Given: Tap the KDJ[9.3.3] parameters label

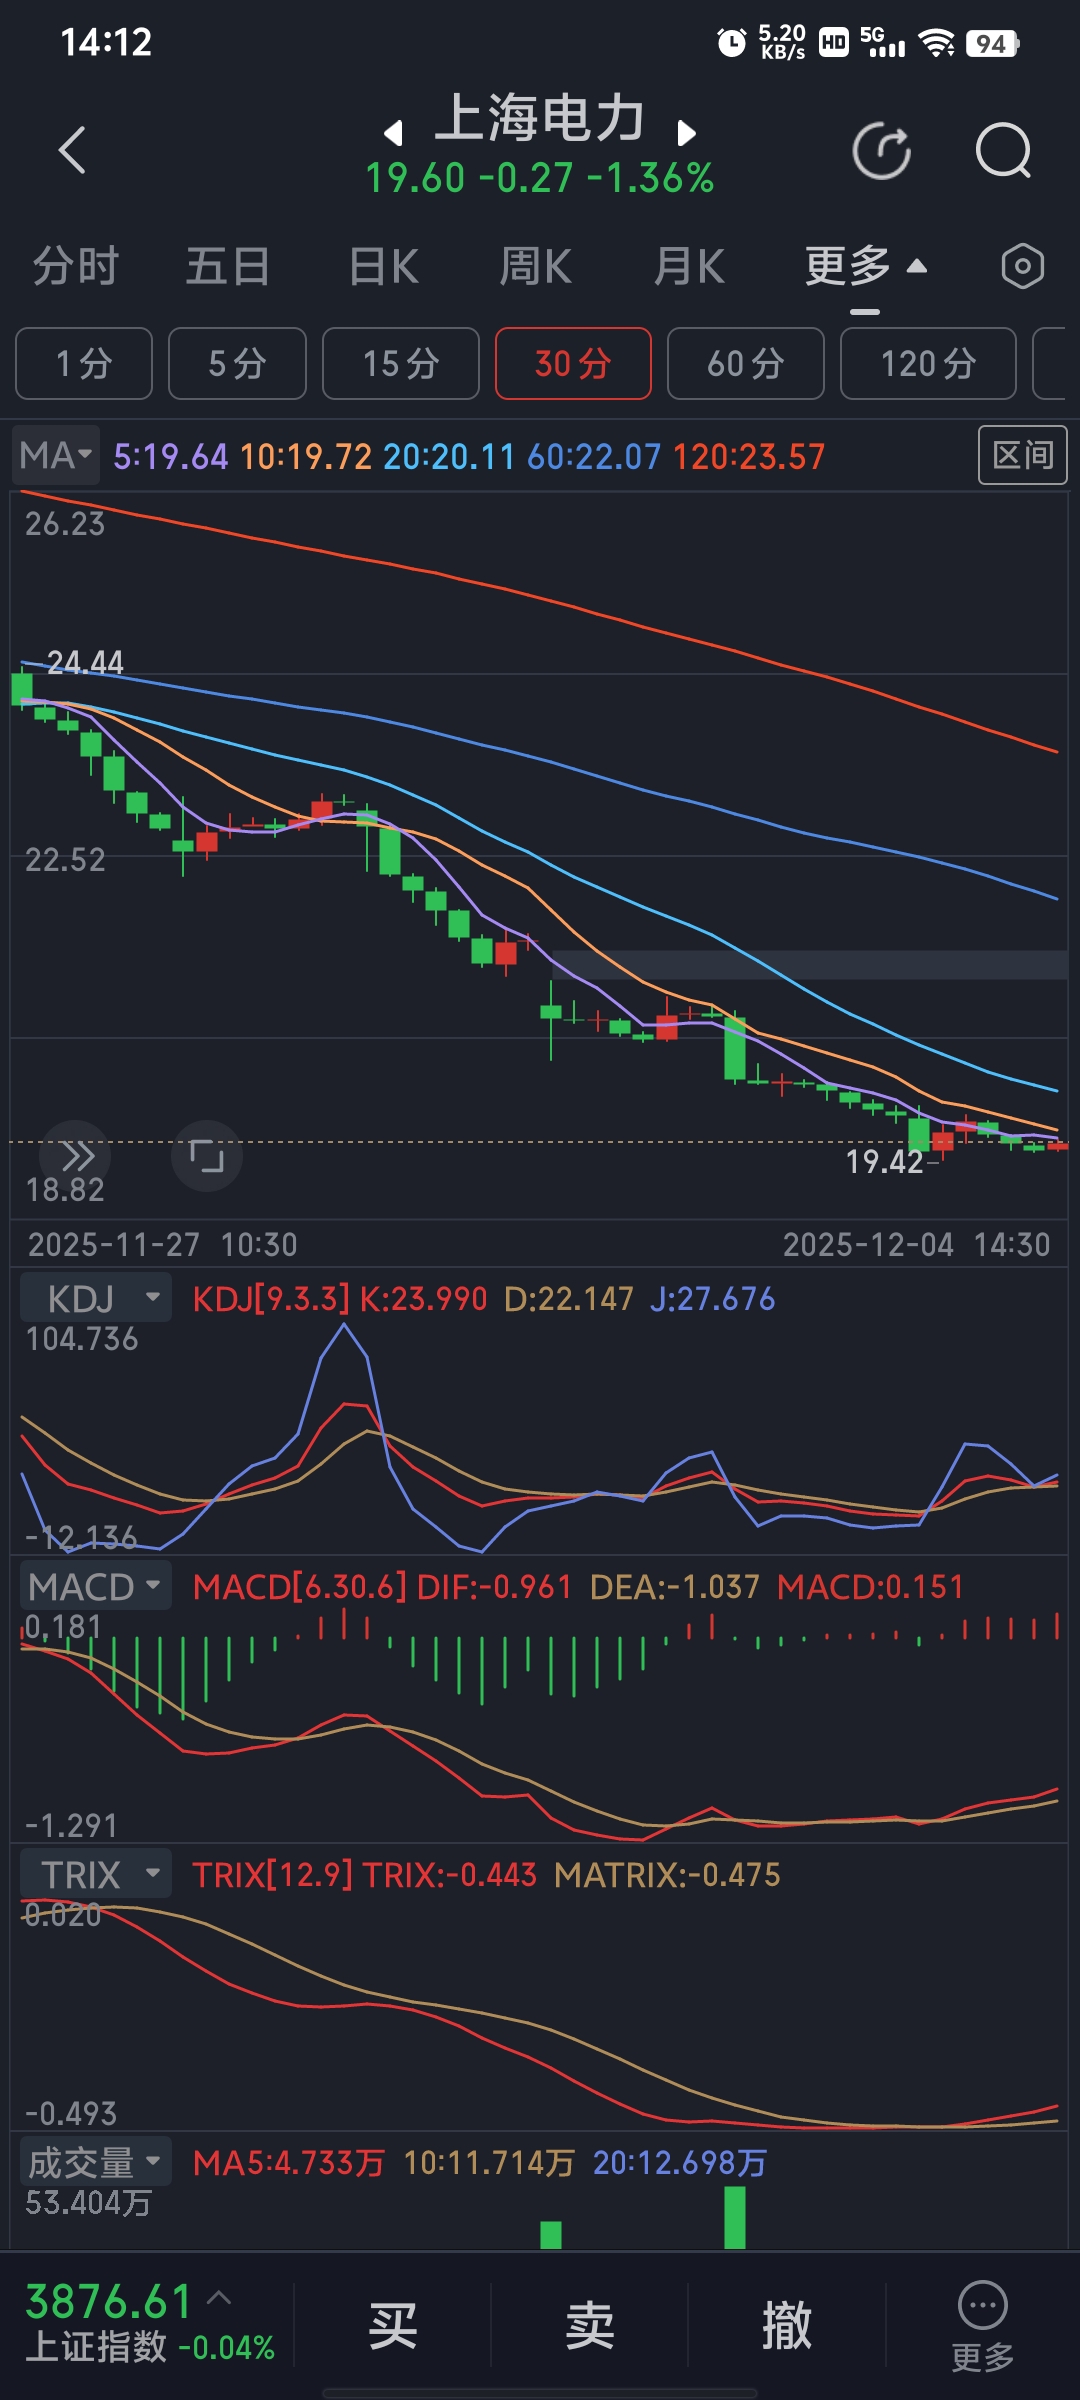Looking at the screenshot, I should click(x=271, y=1299).
